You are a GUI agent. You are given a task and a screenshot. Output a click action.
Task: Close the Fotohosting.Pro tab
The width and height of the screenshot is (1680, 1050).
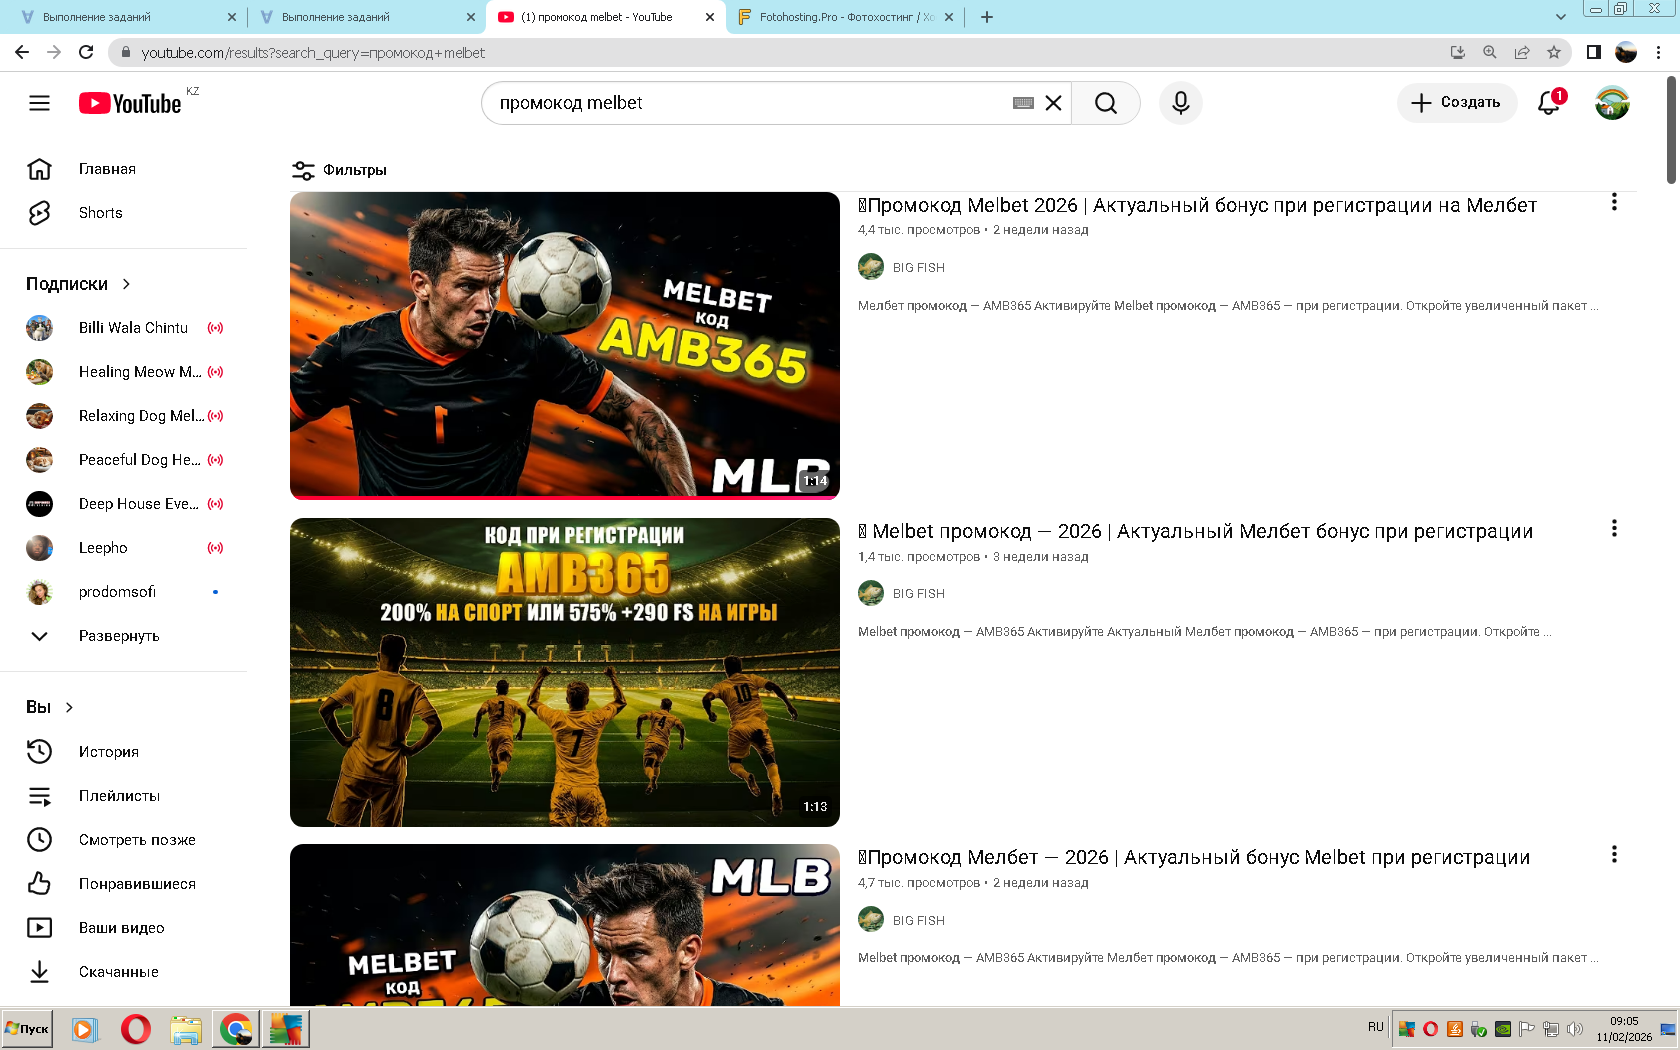(x=949, y=17)
